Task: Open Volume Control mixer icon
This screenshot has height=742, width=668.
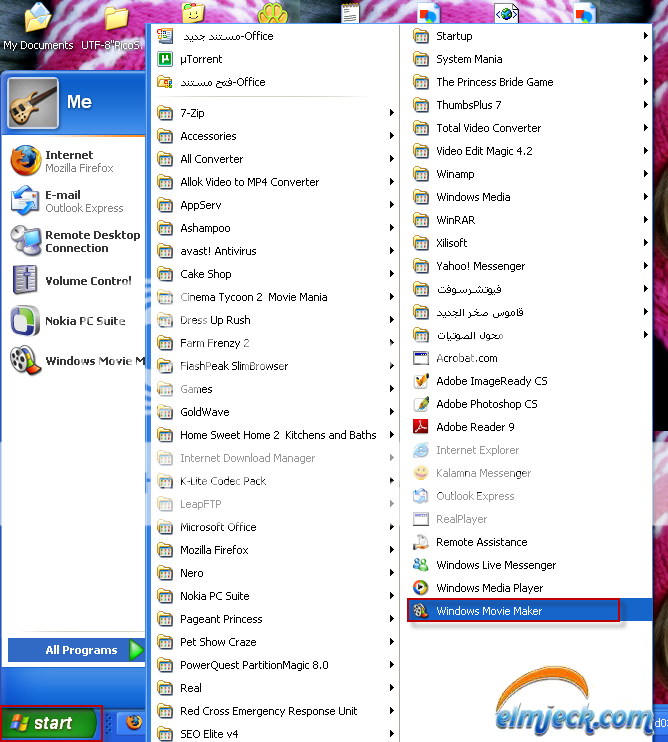Action: (26, 281)
